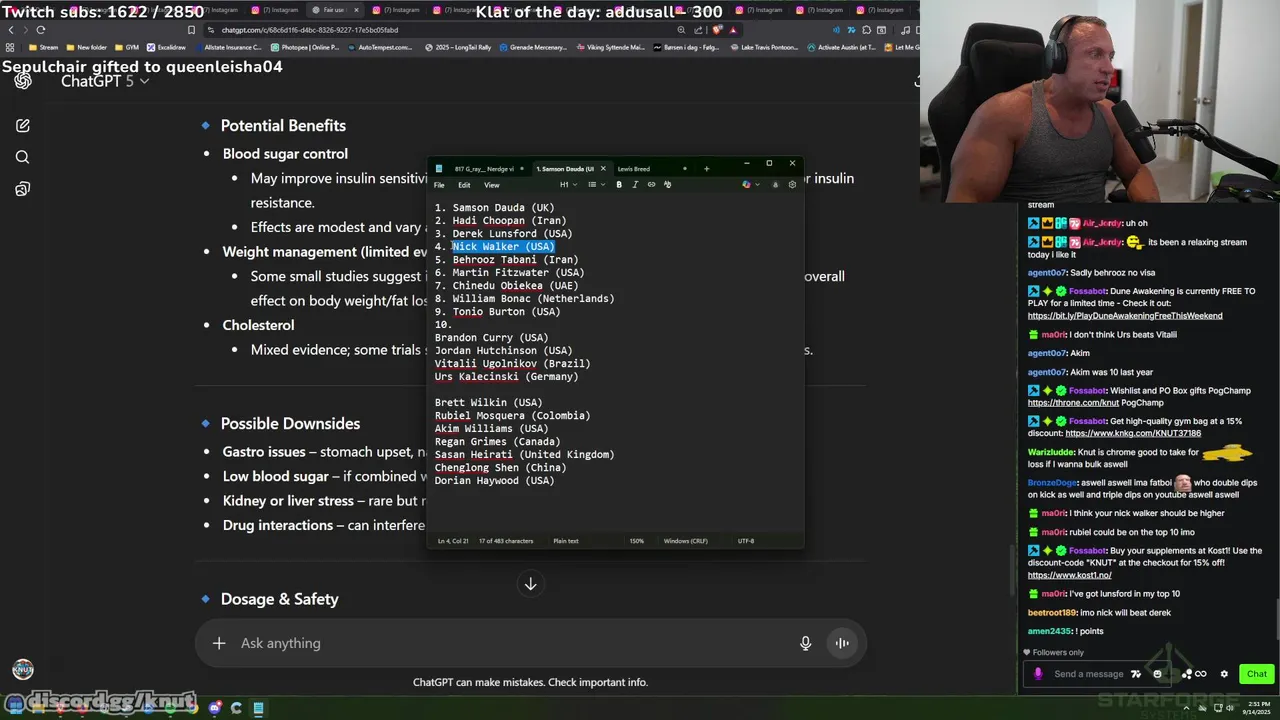1280x720 pixels.
Task: Open the Notepad File menu
Action: 439,185
